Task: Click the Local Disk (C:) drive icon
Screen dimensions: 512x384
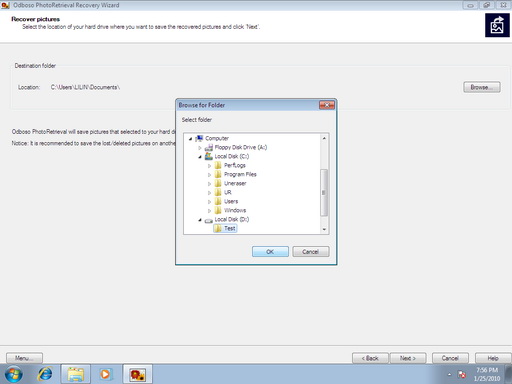Action: pos(209,156)
